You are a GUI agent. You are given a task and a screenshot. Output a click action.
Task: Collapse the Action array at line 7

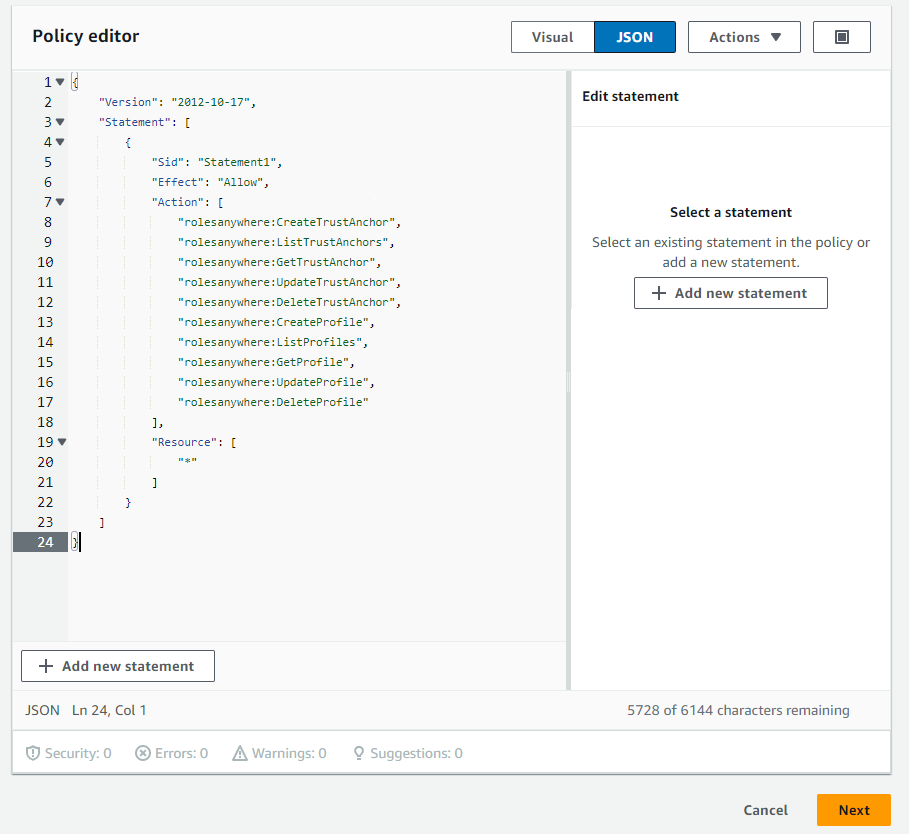coord(60,201)
